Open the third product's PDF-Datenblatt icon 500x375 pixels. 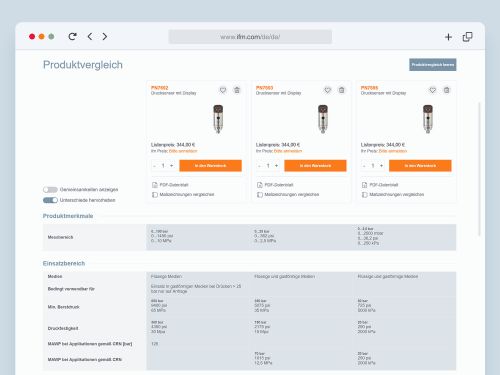[364, 185]
